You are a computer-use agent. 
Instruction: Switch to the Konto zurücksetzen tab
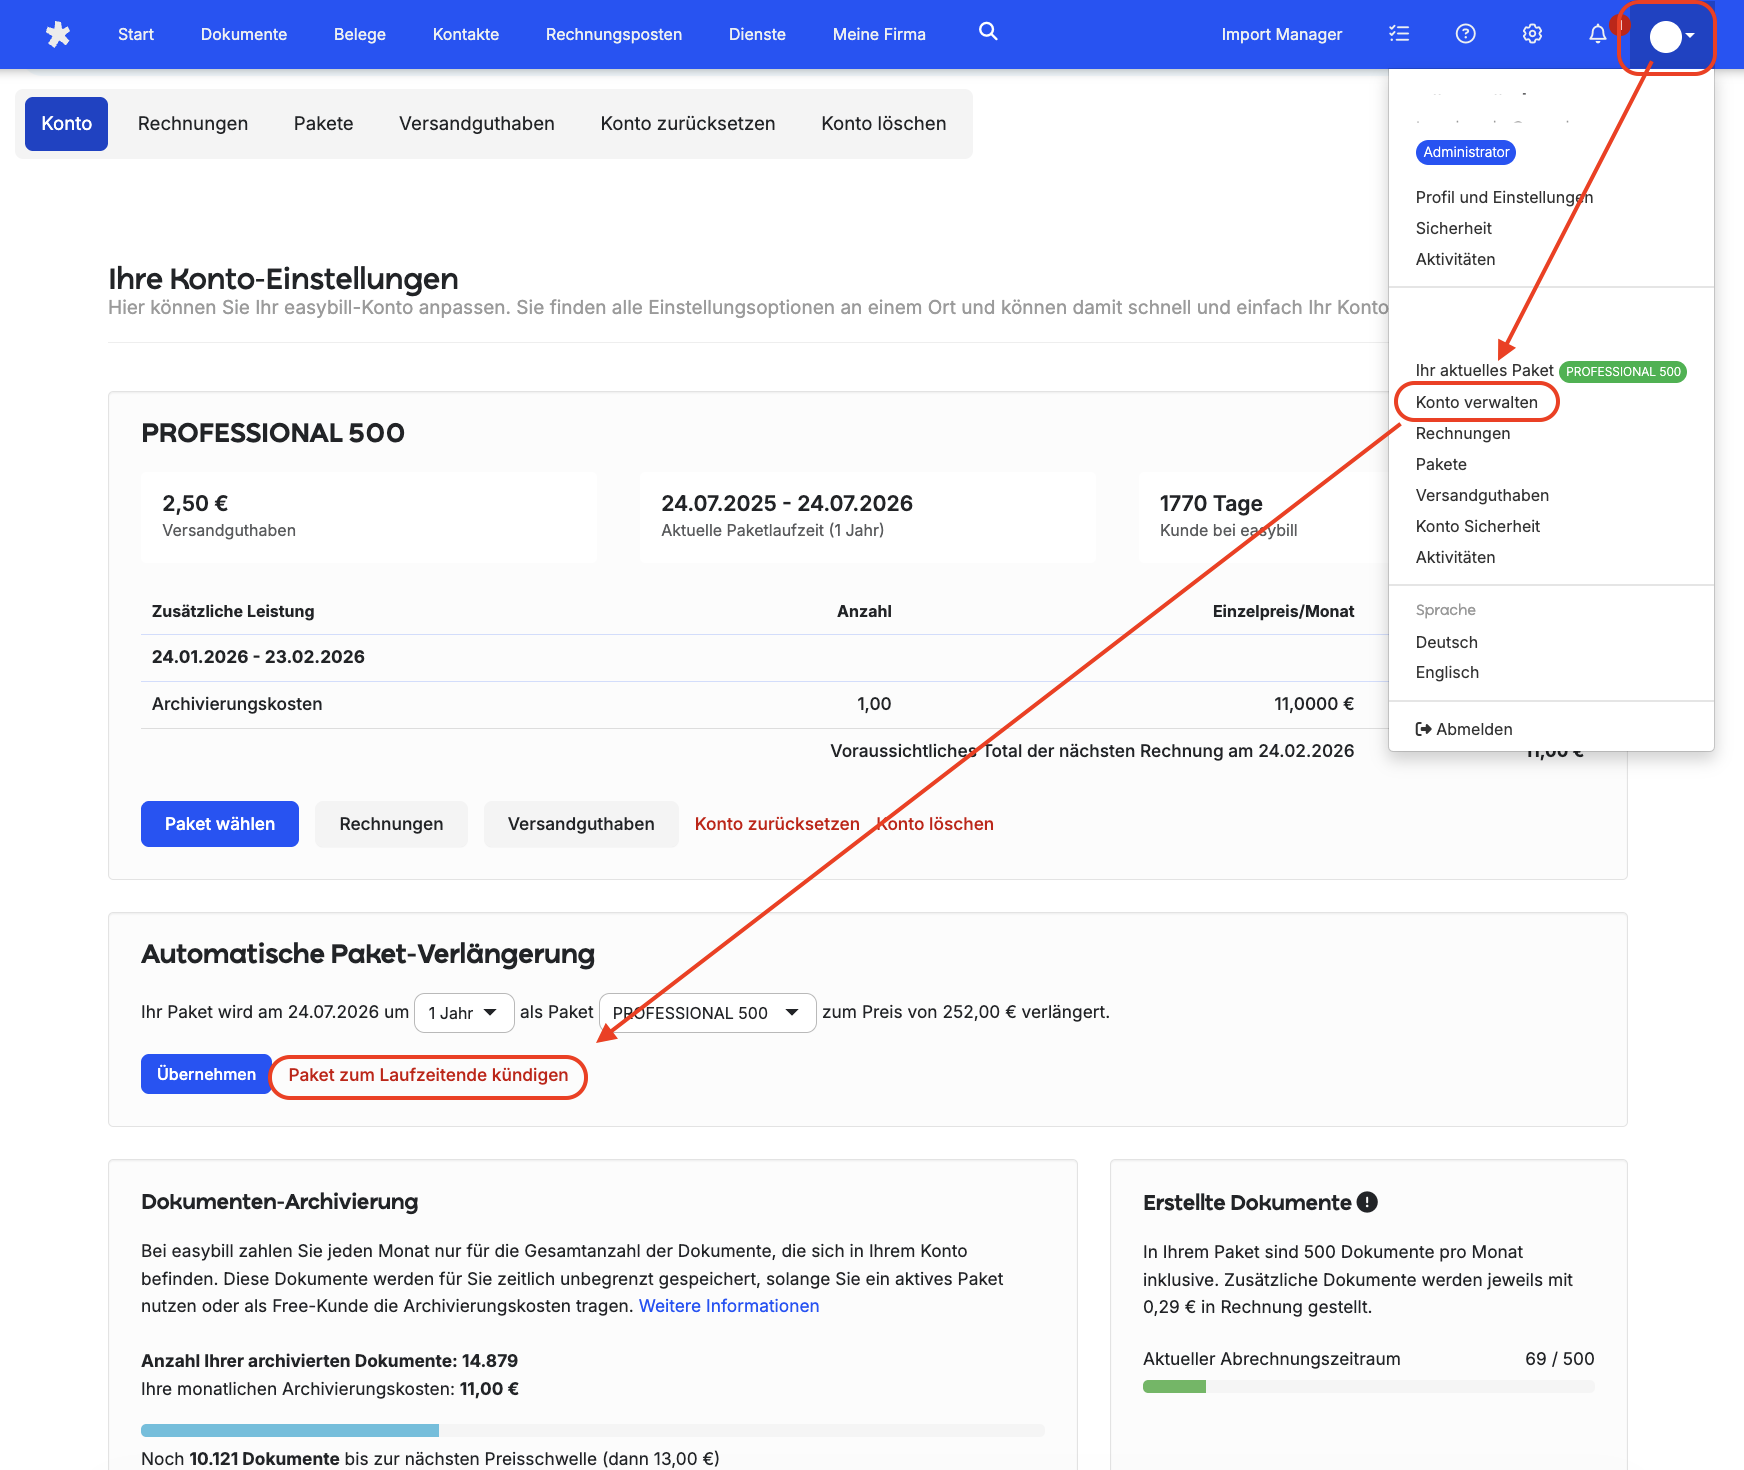pos(688,124)
